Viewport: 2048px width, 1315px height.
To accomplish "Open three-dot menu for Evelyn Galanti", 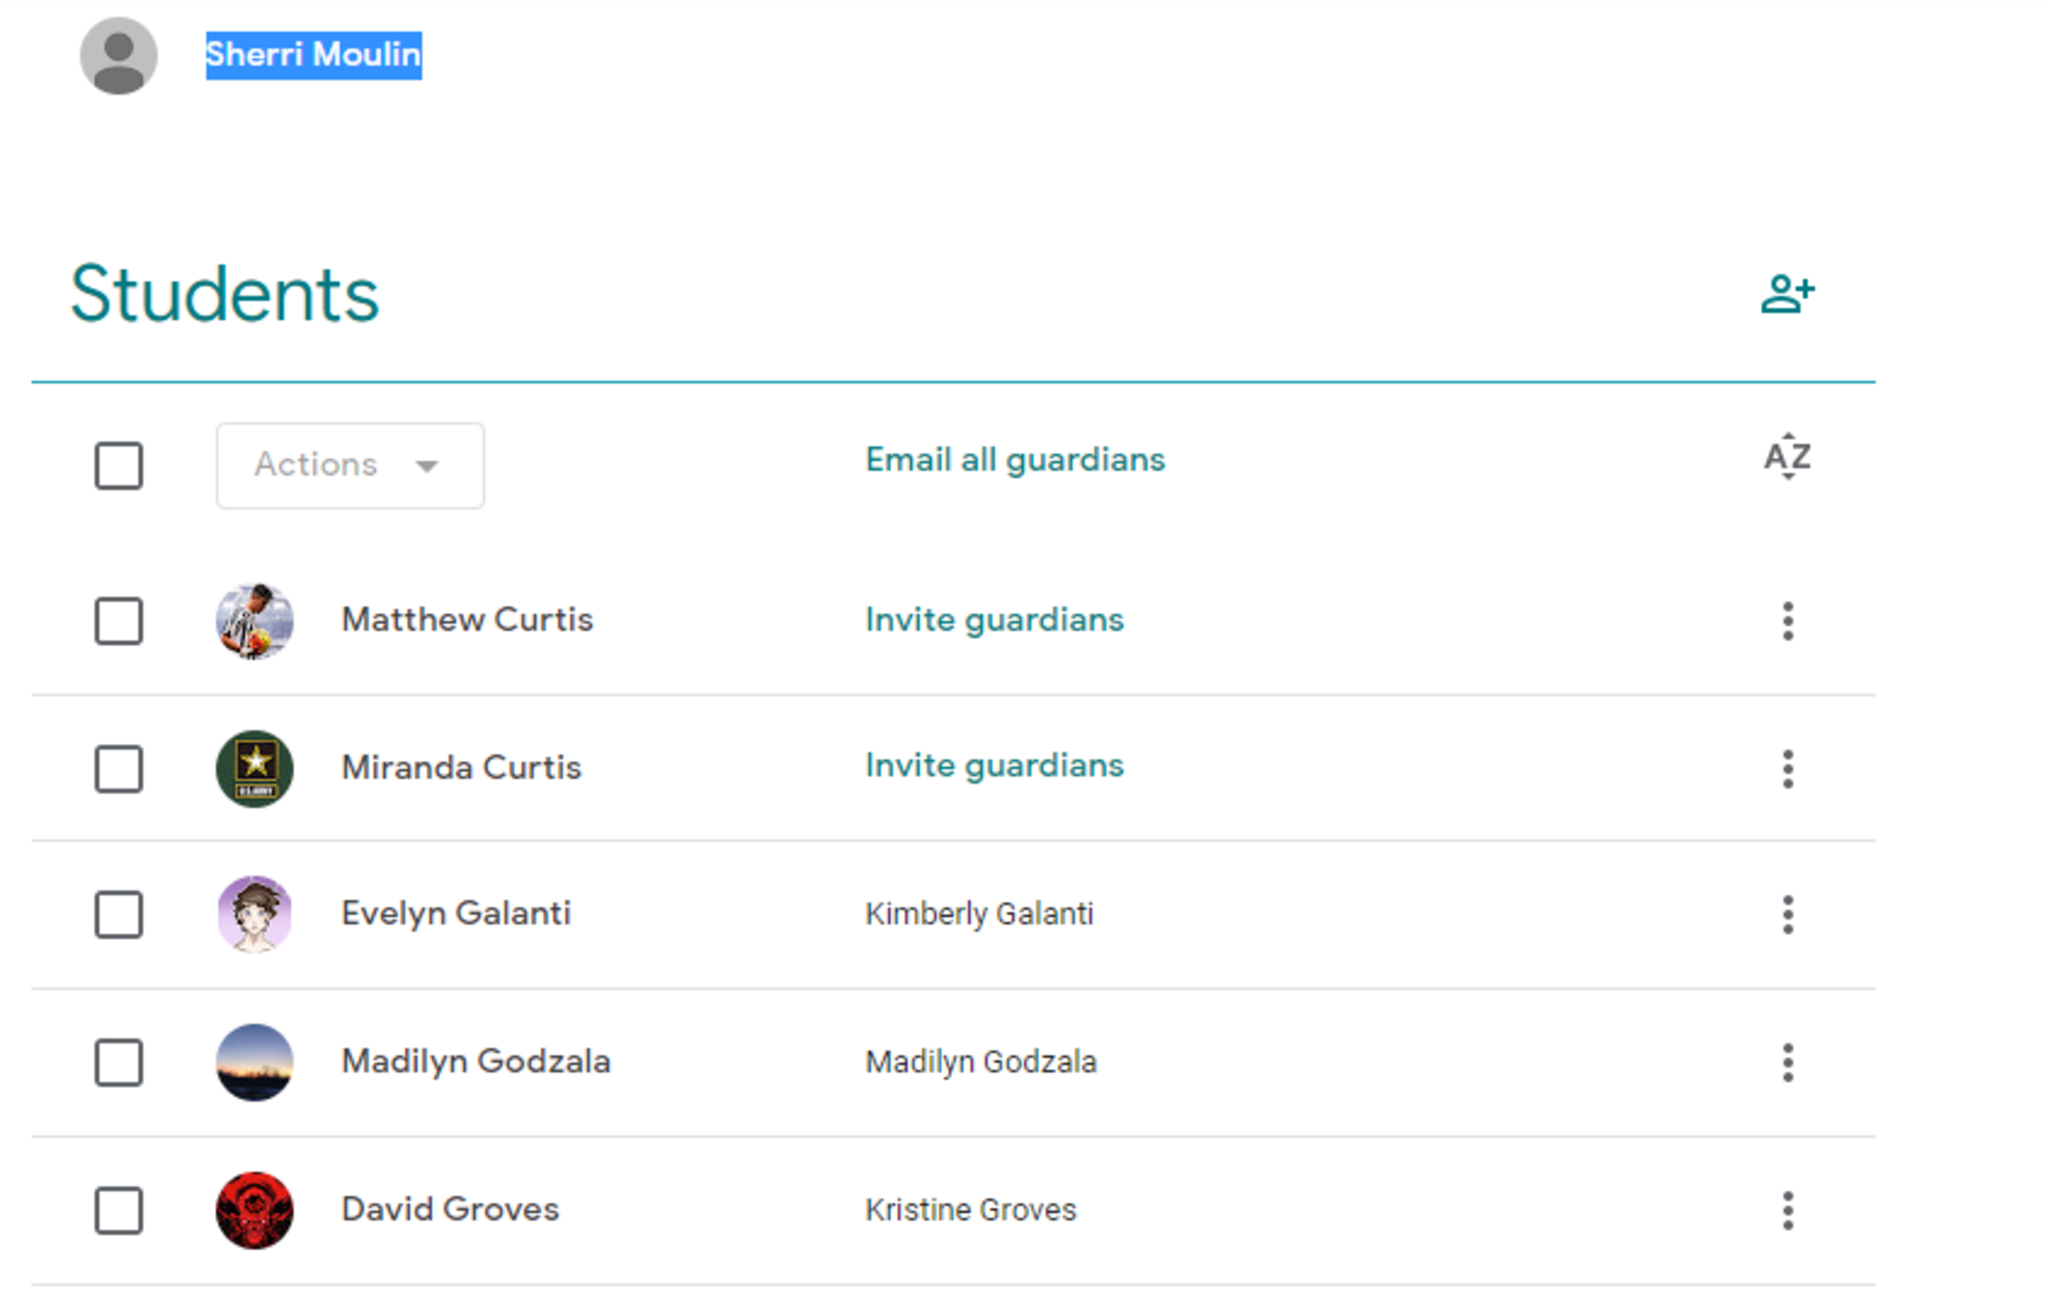I will click(1787, 914).
